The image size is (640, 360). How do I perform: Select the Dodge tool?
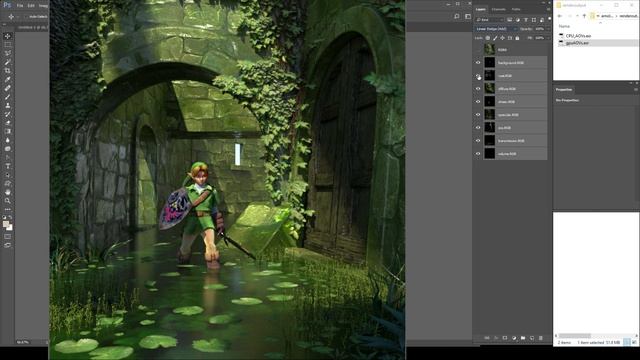click(x=7, y=149)
